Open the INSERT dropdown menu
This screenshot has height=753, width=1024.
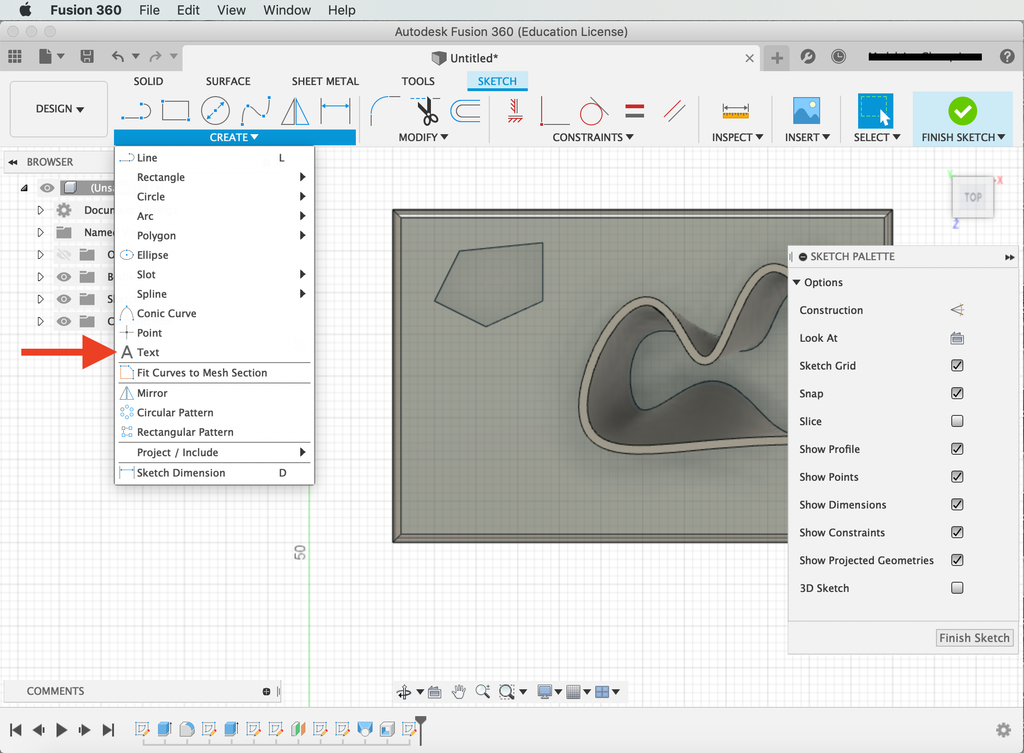(807, 137)
